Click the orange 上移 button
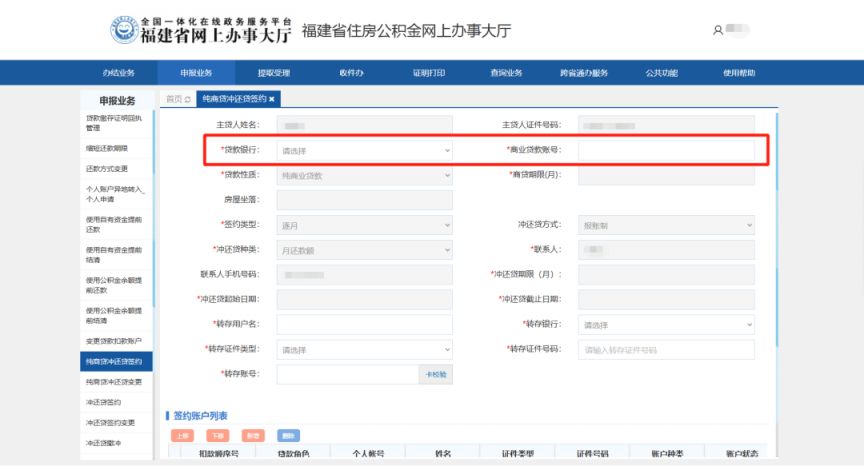Viewport: 864px width, 466px height. coord(182,436)
